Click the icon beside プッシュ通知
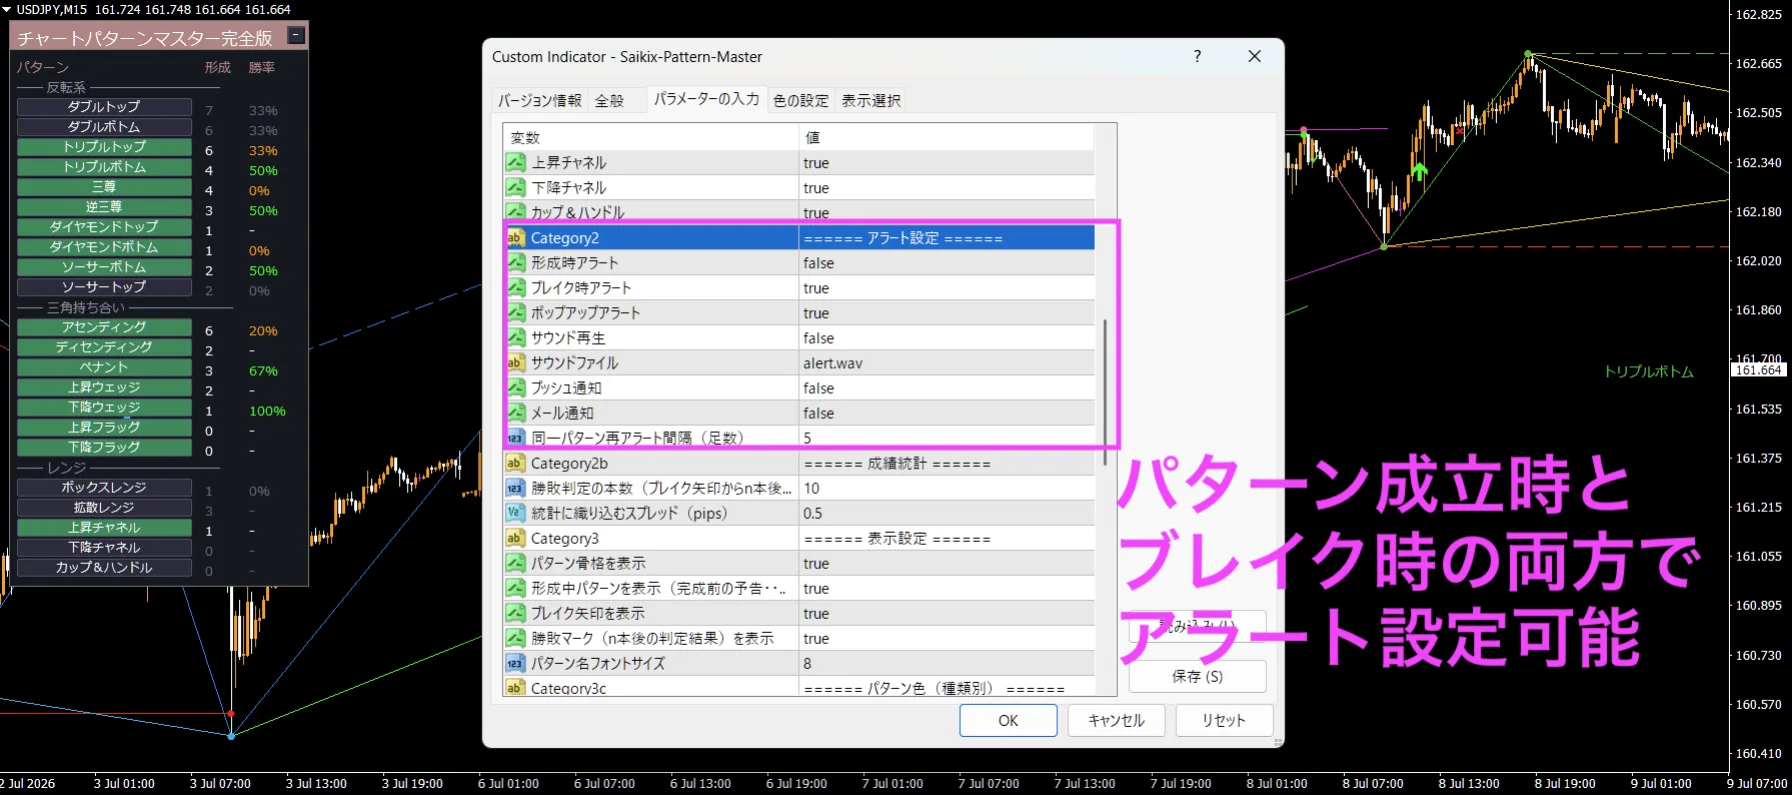Viewport: 1792px width, 795px height. tap(515, 387)
